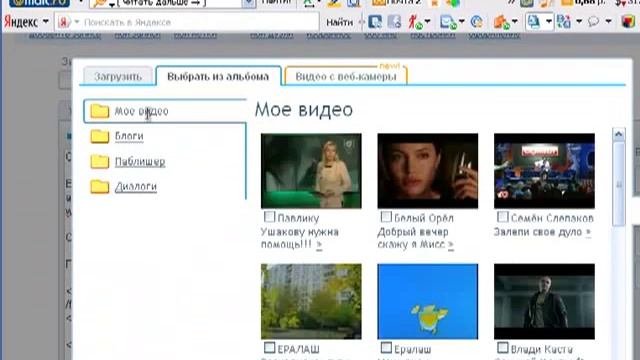Click the blue Ералаш video thumbnail

pyautogui.click(x=427, y=302)
